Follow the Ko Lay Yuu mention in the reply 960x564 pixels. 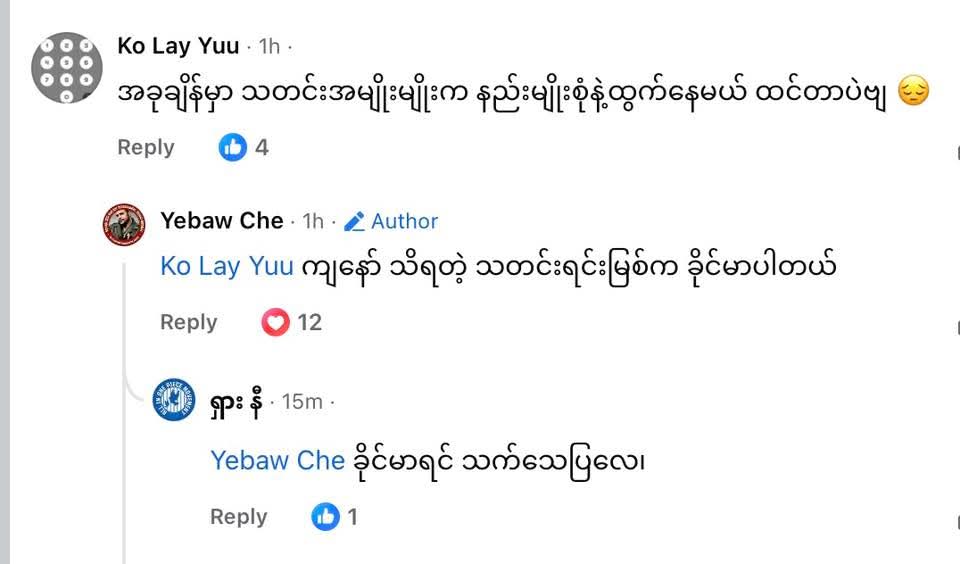pyautogui.click(x=227, y=266)
